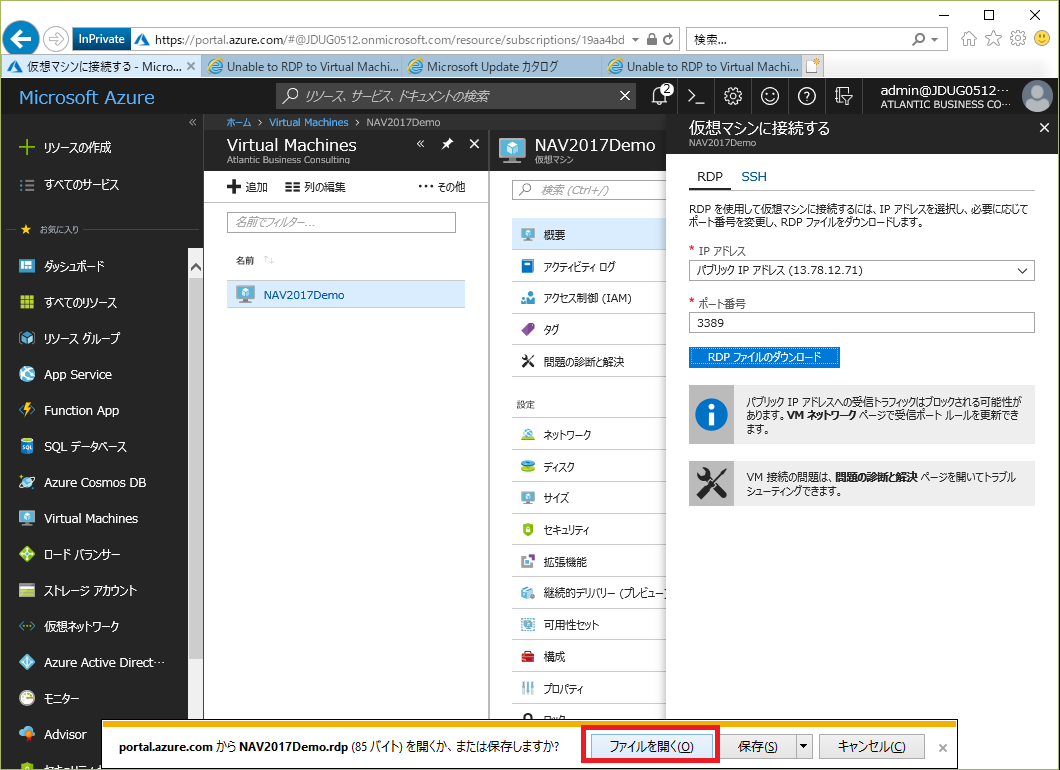Click キャンセル in the download bar
Screen dimensions: 1060x770
coord(871,746)
